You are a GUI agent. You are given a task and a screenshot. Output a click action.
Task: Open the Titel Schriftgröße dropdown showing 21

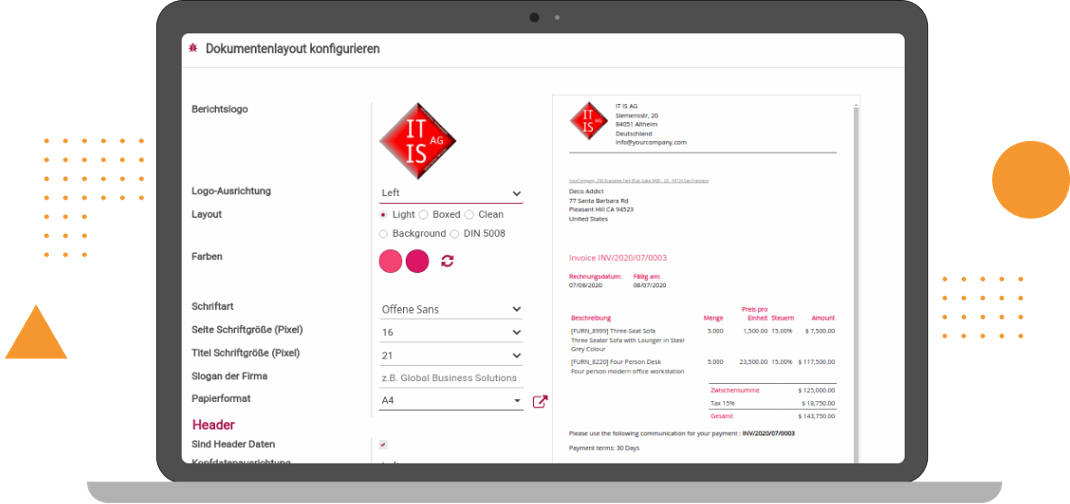pyautogui.click(x=451, y=355)
